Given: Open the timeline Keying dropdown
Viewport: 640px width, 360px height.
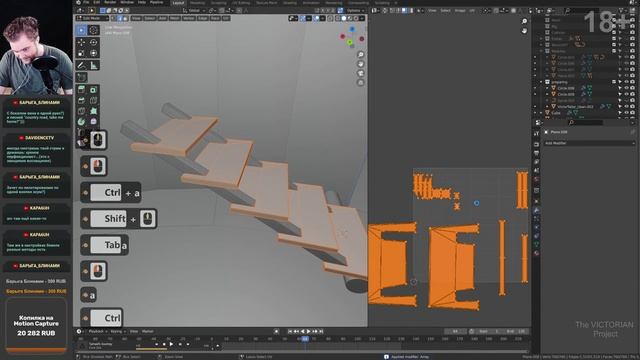Looking at the screenshot, I should (117, 331).
